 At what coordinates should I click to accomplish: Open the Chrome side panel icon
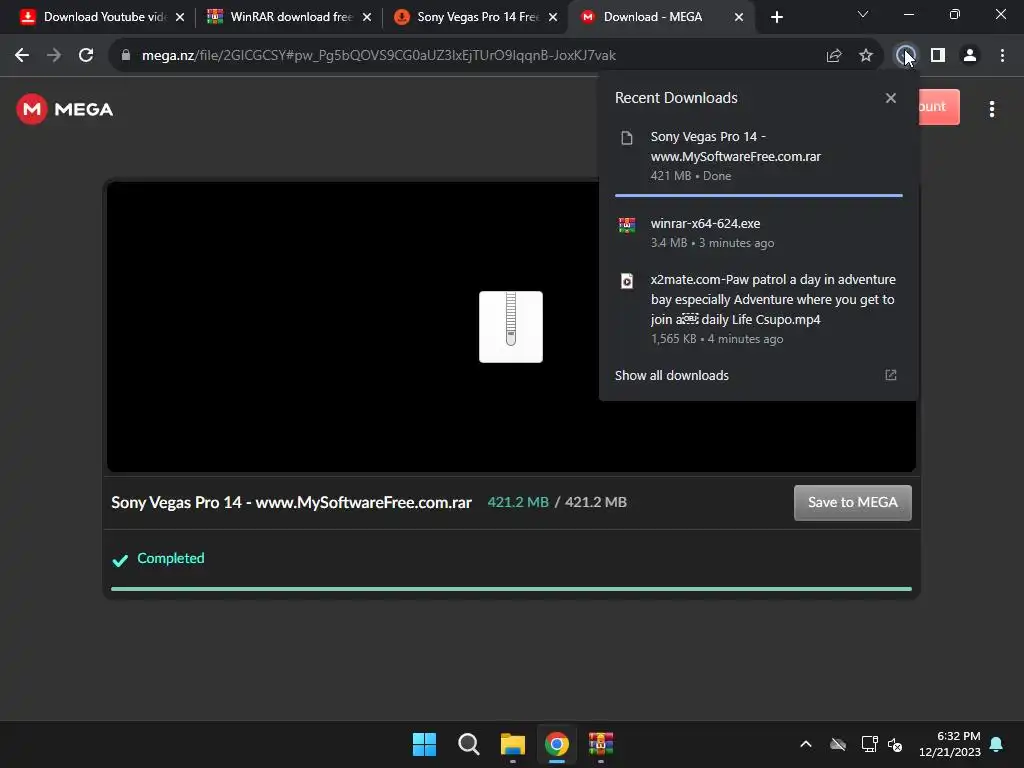coord(938,56)
